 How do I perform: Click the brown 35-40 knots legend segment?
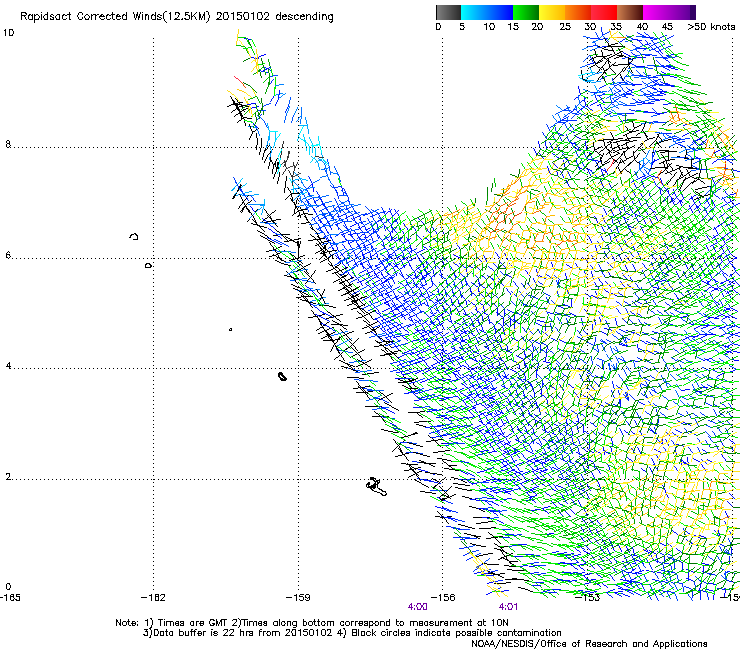(x=630, y=12)
